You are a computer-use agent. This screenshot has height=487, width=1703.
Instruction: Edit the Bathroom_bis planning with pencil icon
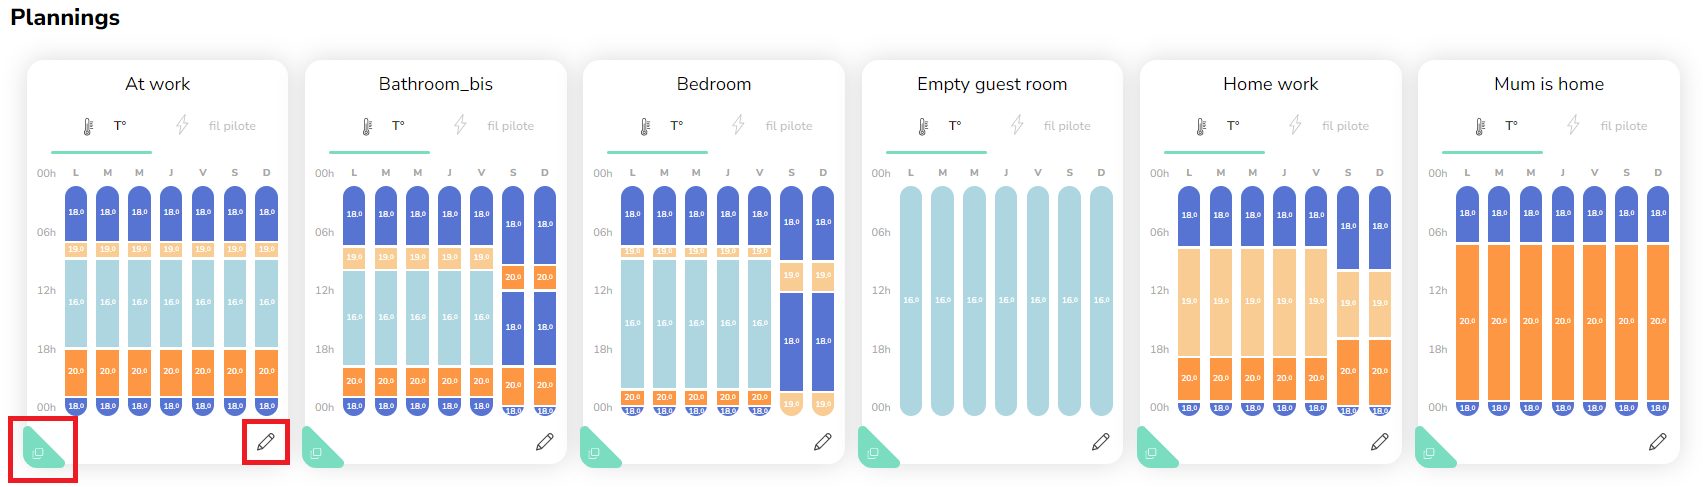tap(544, 441)
